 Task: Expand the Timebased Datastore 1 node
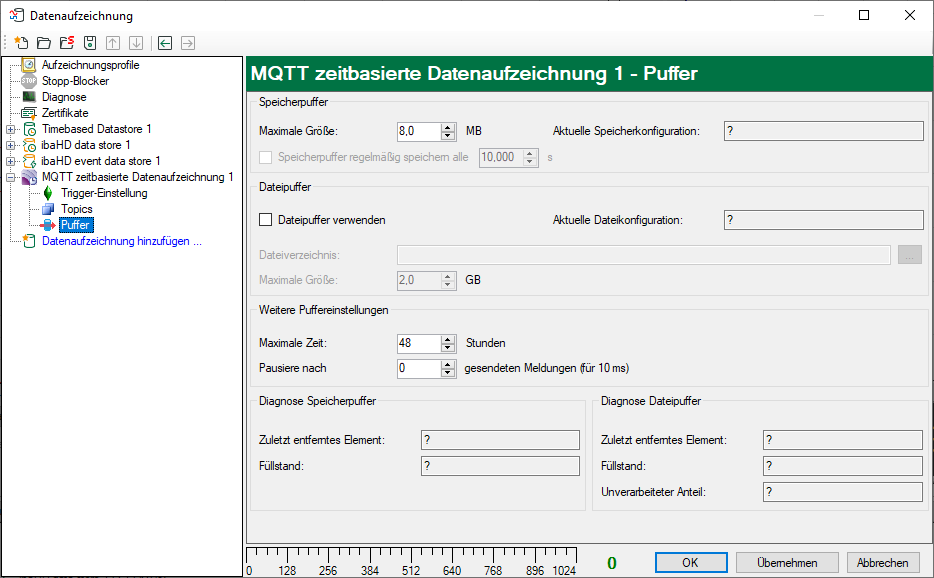click(x=11, y=129)
